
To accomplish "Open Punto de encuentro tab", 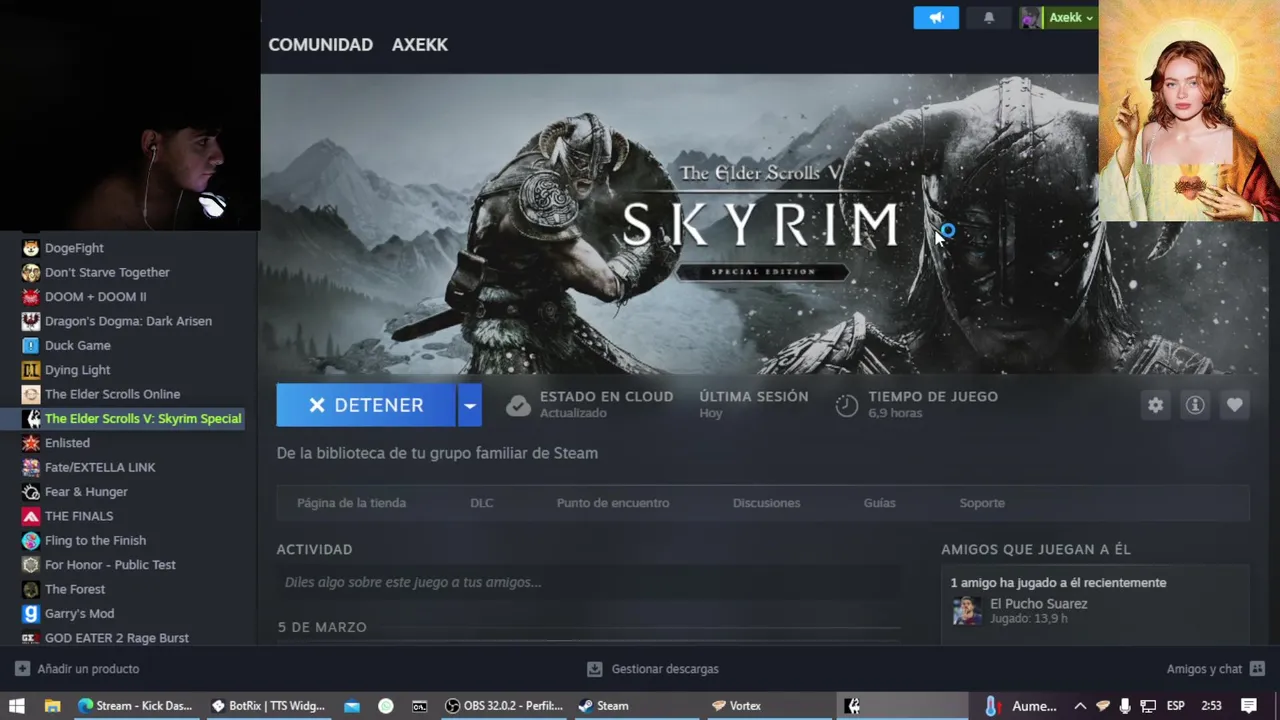I will [x=613, y=503].
